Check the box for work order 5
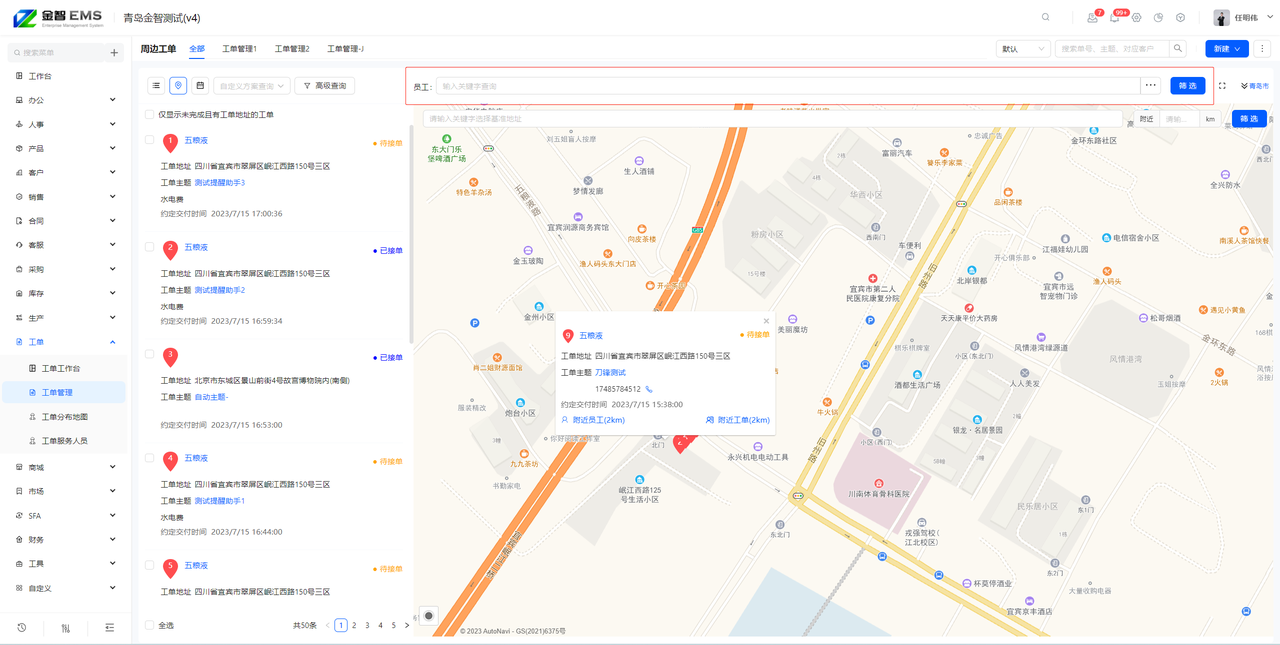1280x645 pixels. [x=150, y=565]
